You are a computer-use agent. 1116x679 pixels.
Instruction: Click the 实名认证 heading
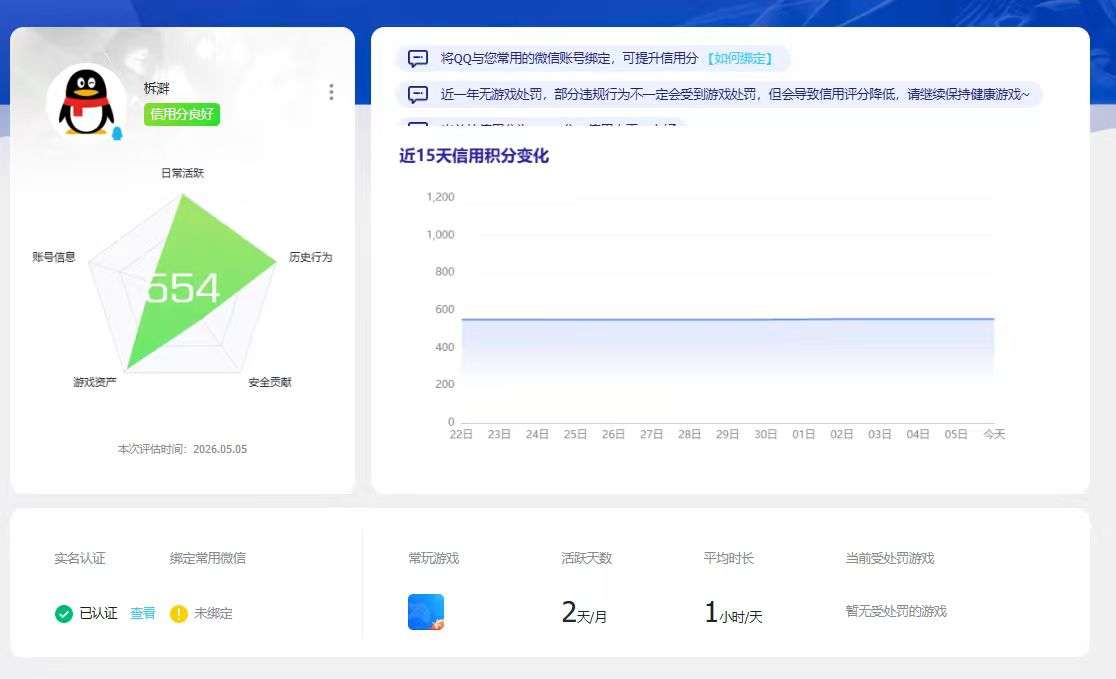tap(80, 559)
